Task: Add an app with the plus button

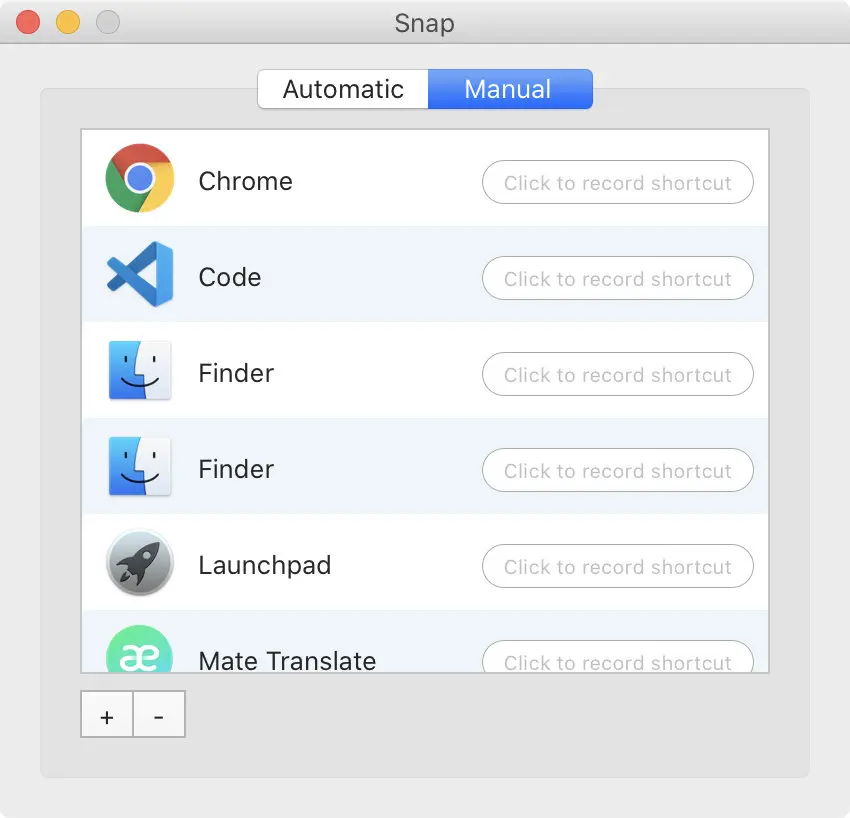Action: (x=107, y=714)
